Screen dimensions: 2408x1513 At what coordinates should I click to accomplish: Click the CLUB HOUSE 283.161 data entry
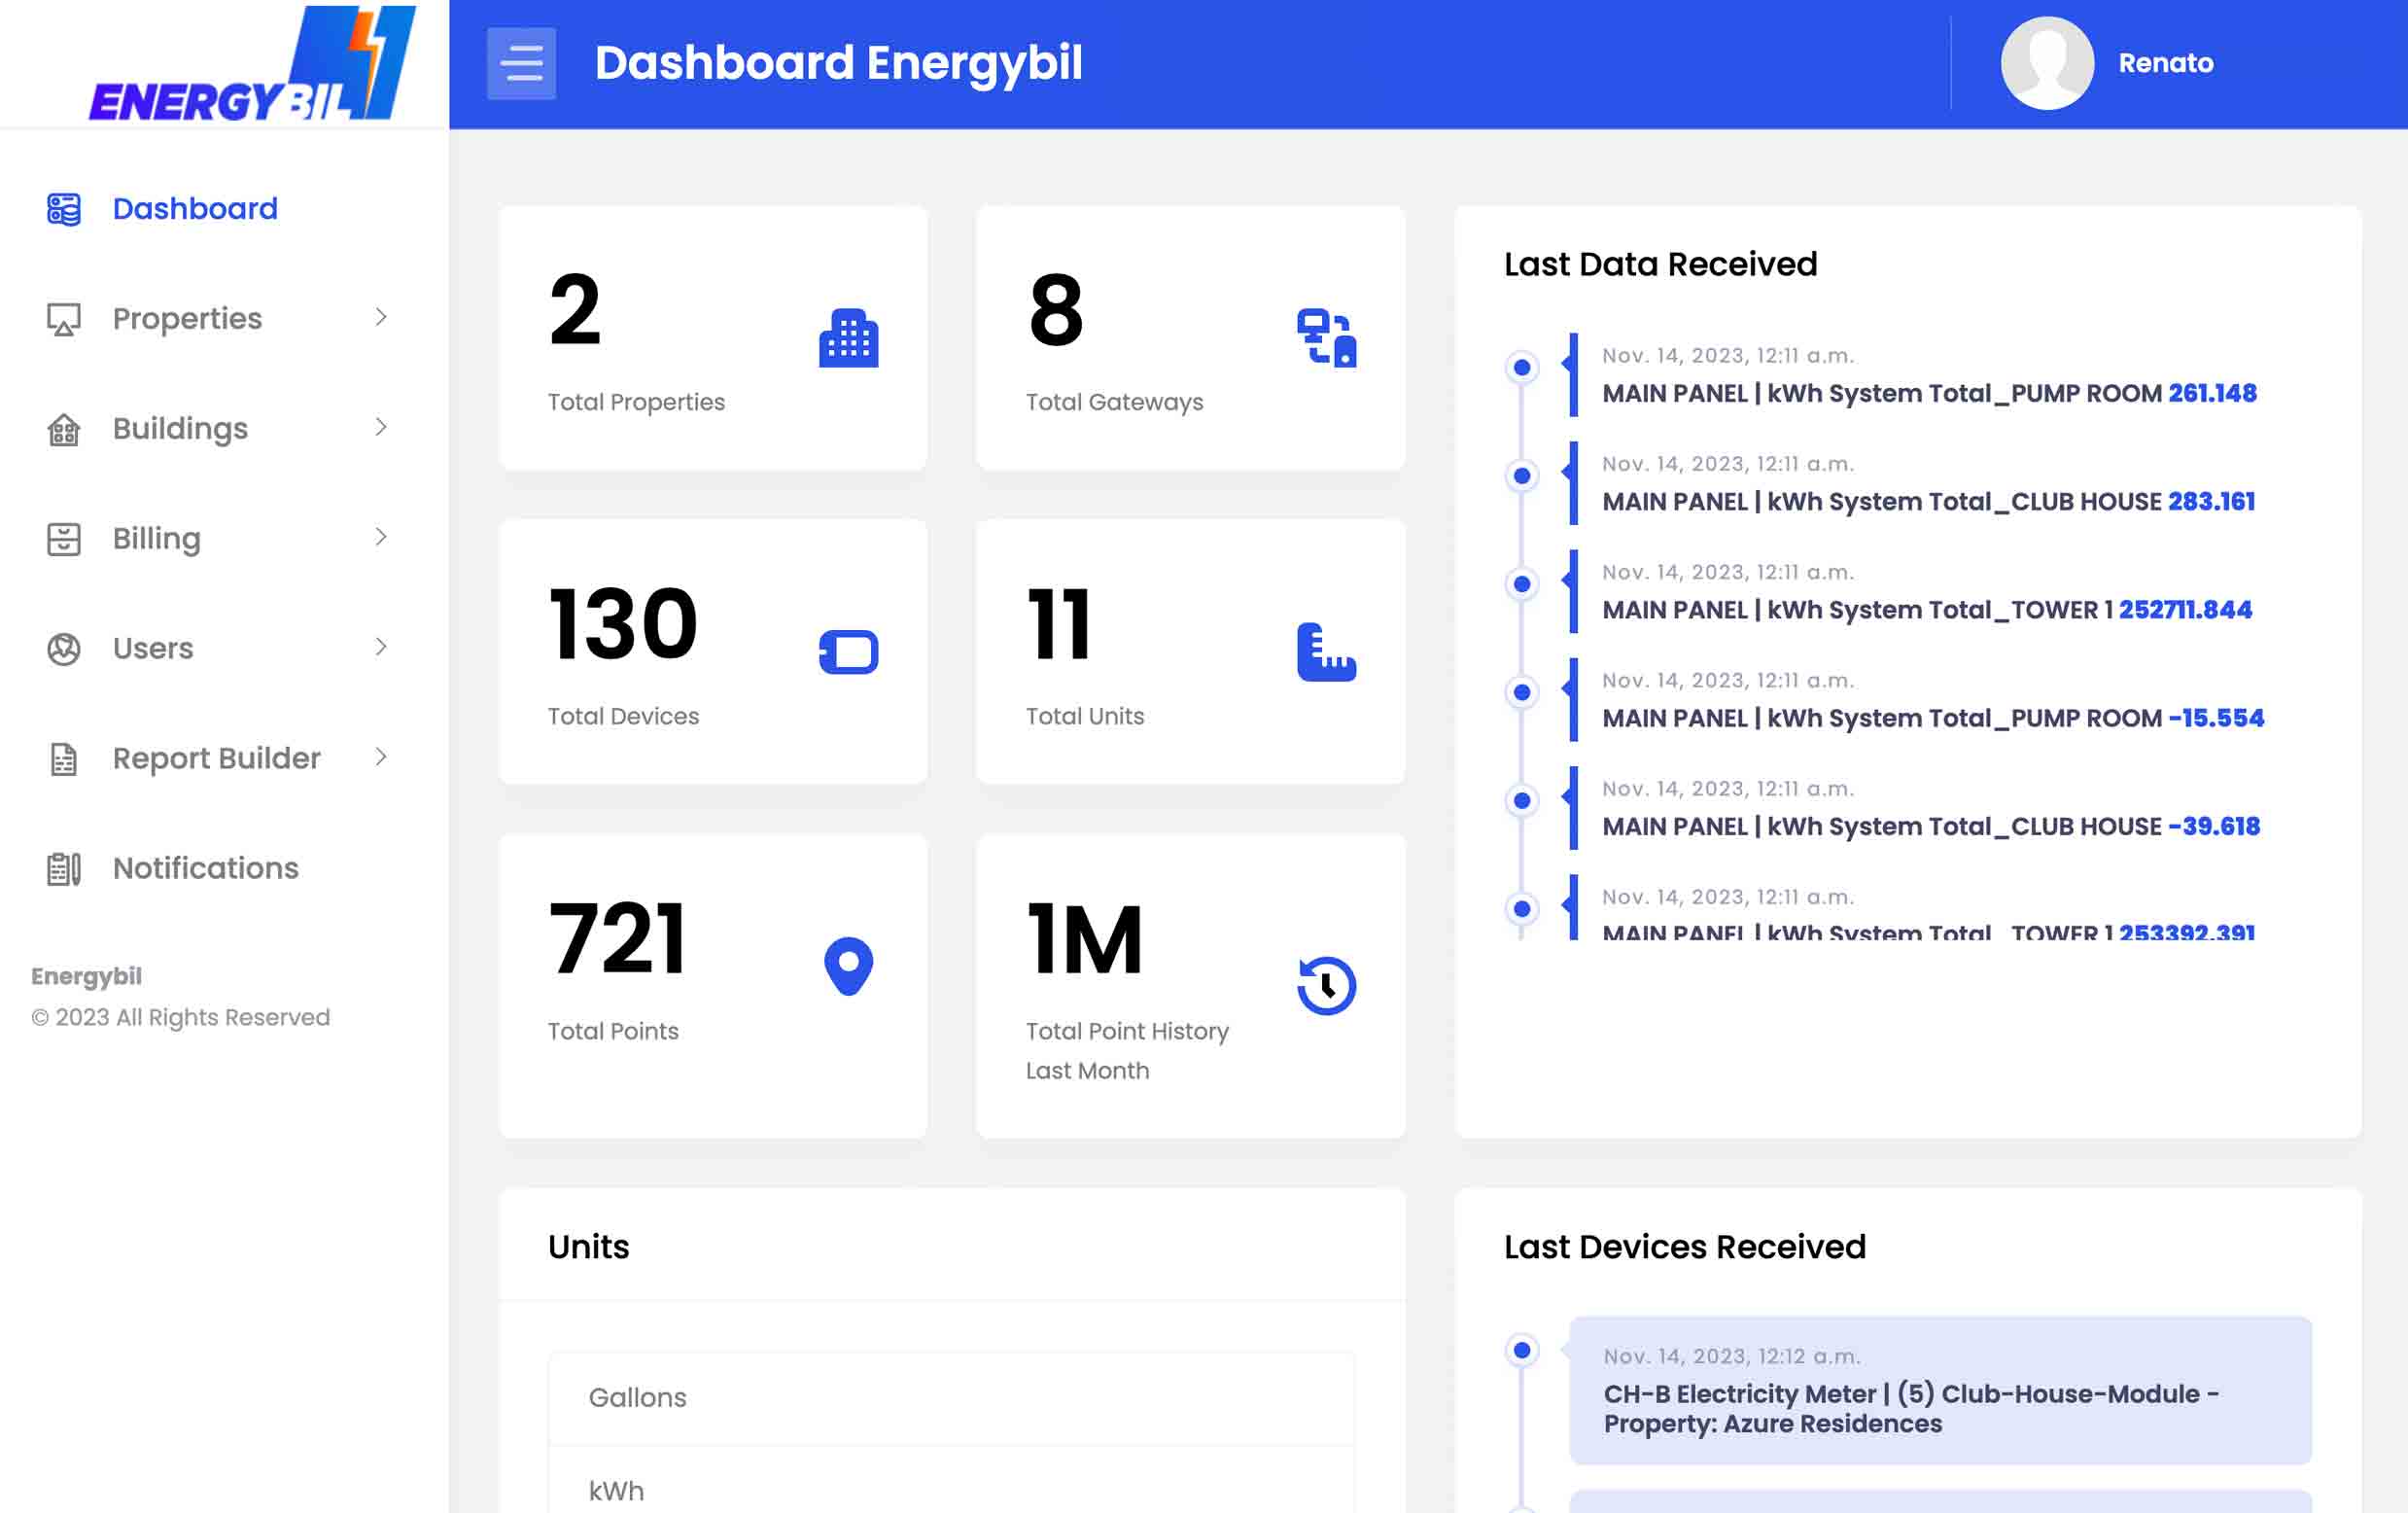coord(1928,502)
